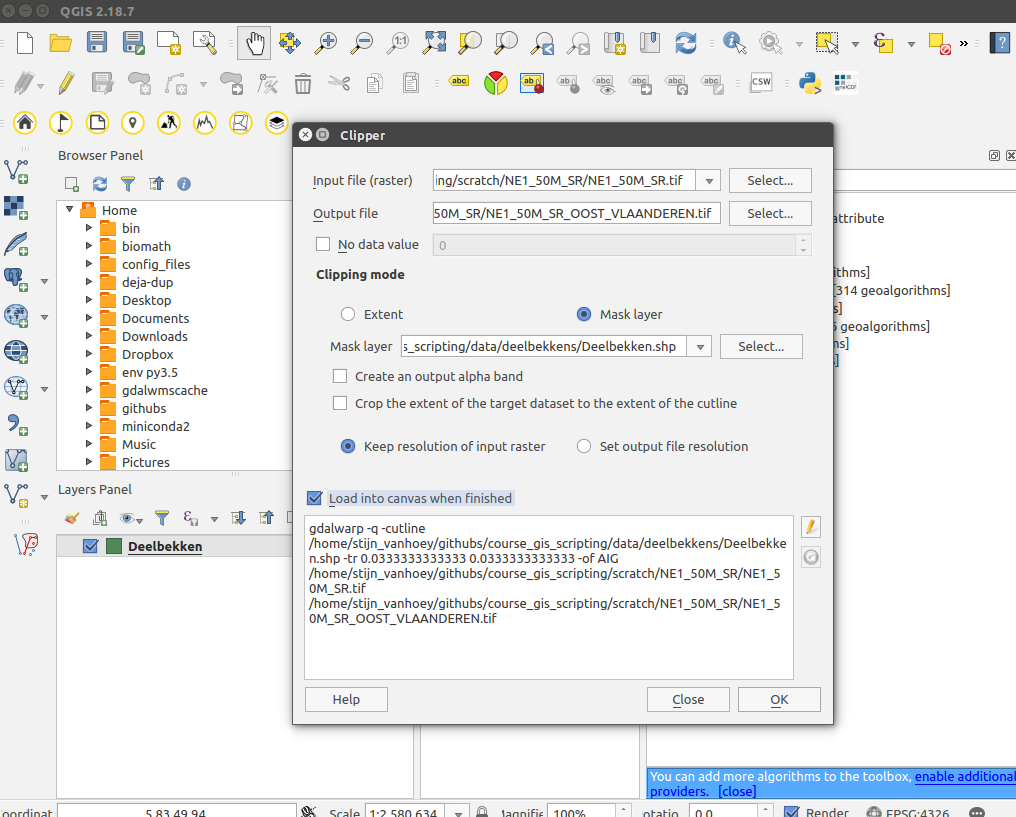Image resolution: width=1016 pixels, height=817 pixels.
Task: Toggle editing with the pencil icon
Action: [x=66, y=84]
